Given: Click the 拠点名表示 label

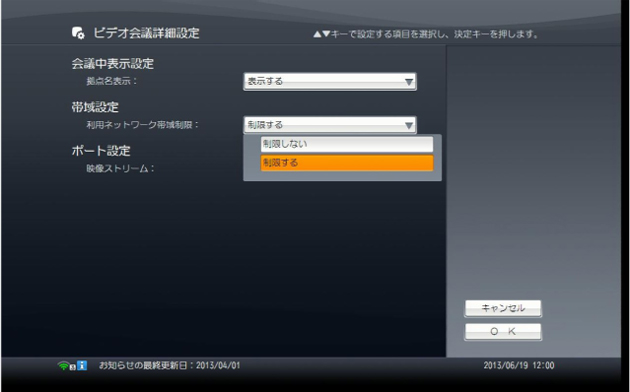Looking at the screenshot, I should pos(112,81).
